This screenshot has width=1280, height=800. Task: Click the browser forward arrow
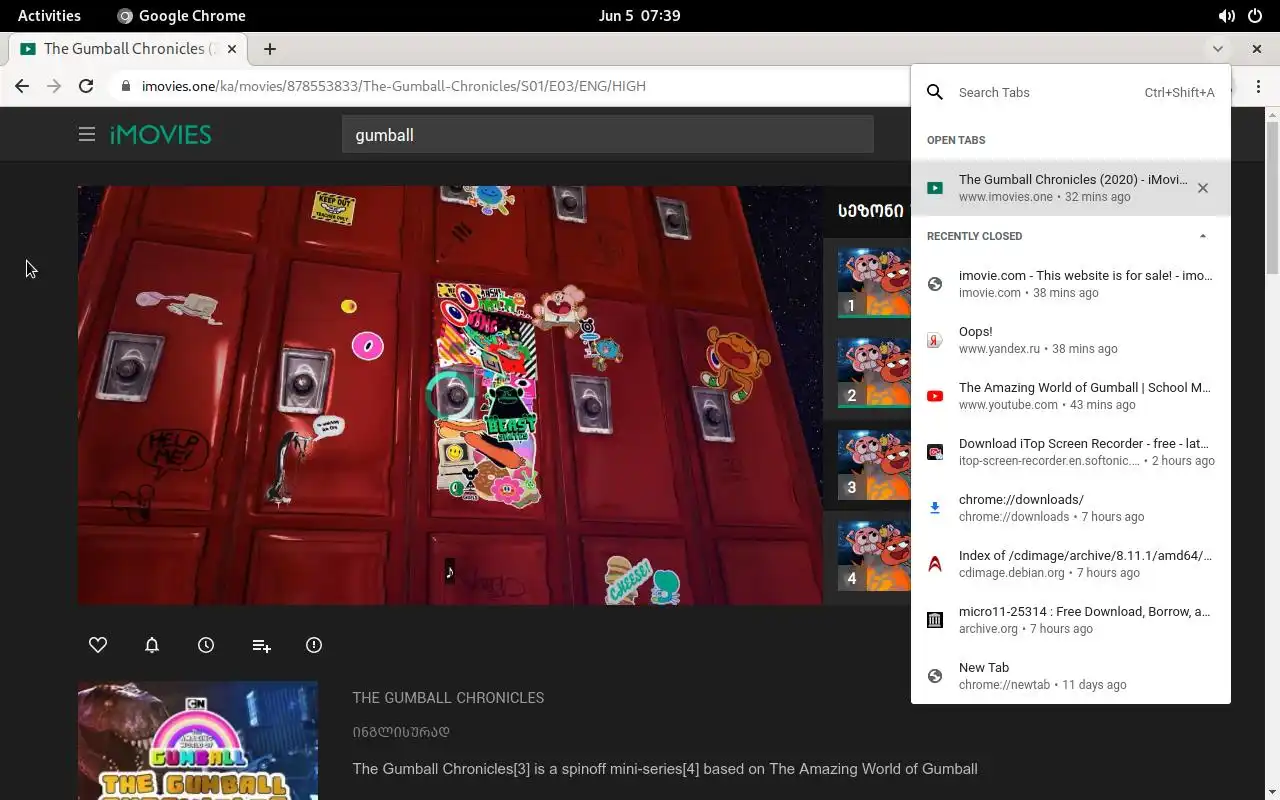click(54, 86)
